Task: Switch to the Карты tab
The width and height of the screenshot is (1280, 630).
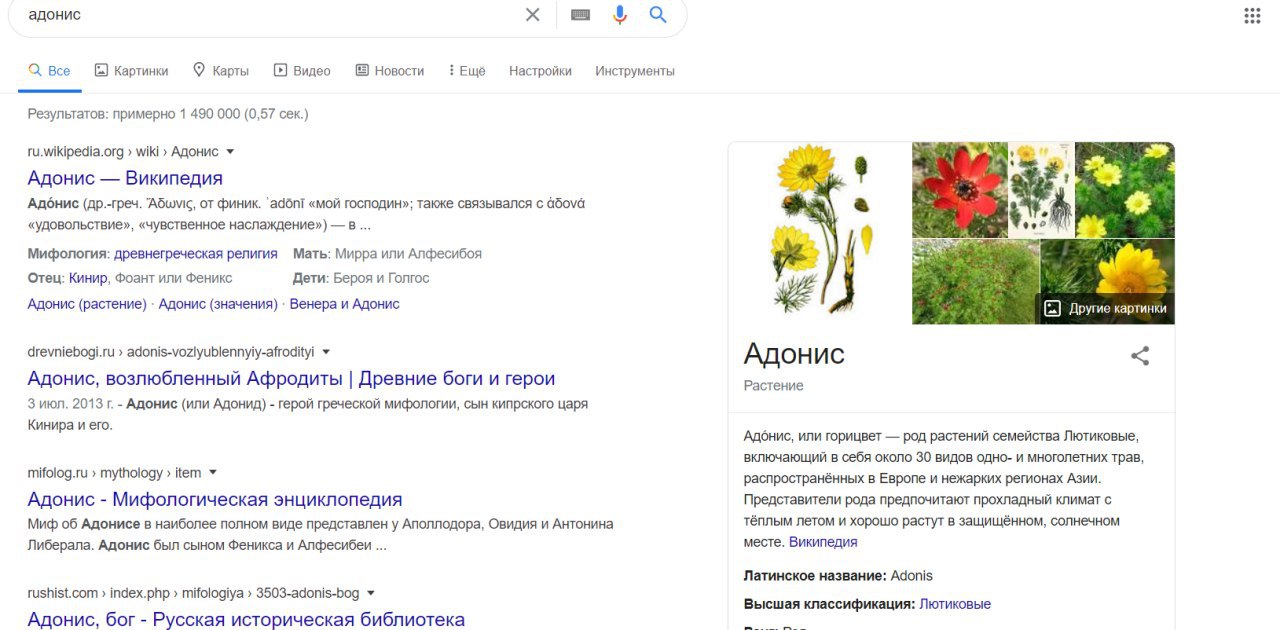Action: [x=220, y=71]
